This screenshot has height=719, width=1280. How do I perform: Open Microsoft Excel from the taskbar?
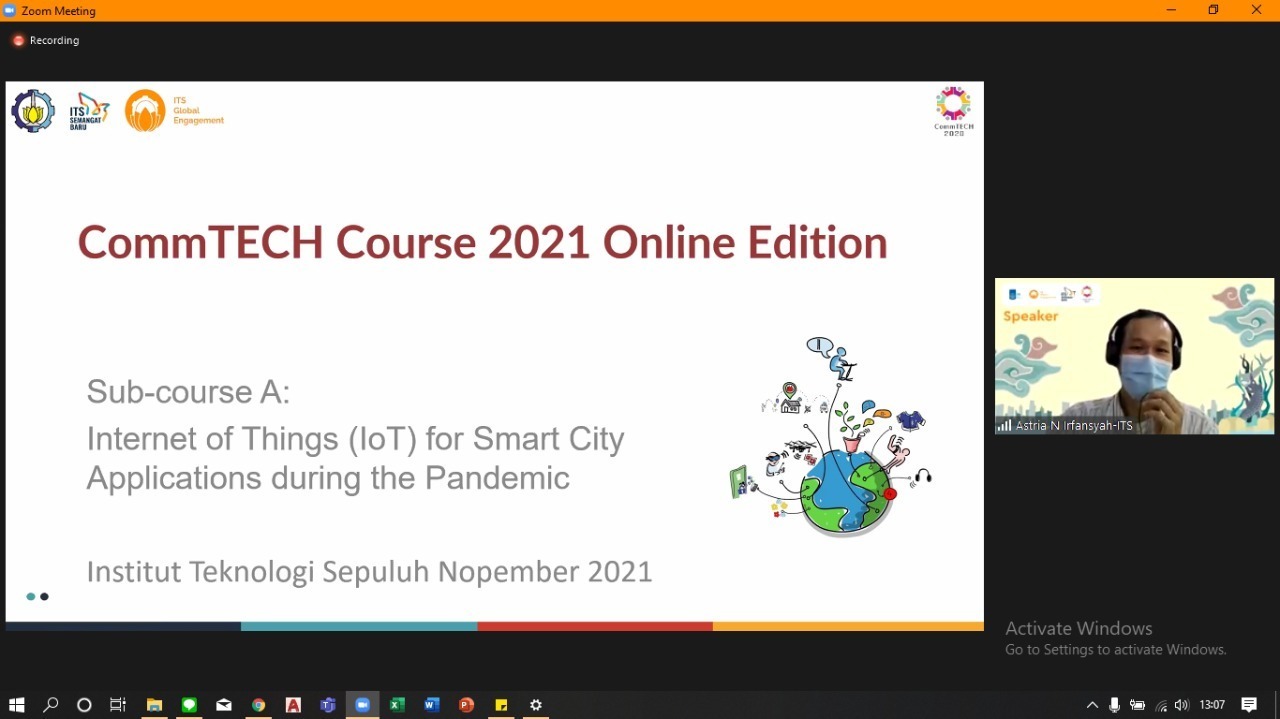pos(396,705)
